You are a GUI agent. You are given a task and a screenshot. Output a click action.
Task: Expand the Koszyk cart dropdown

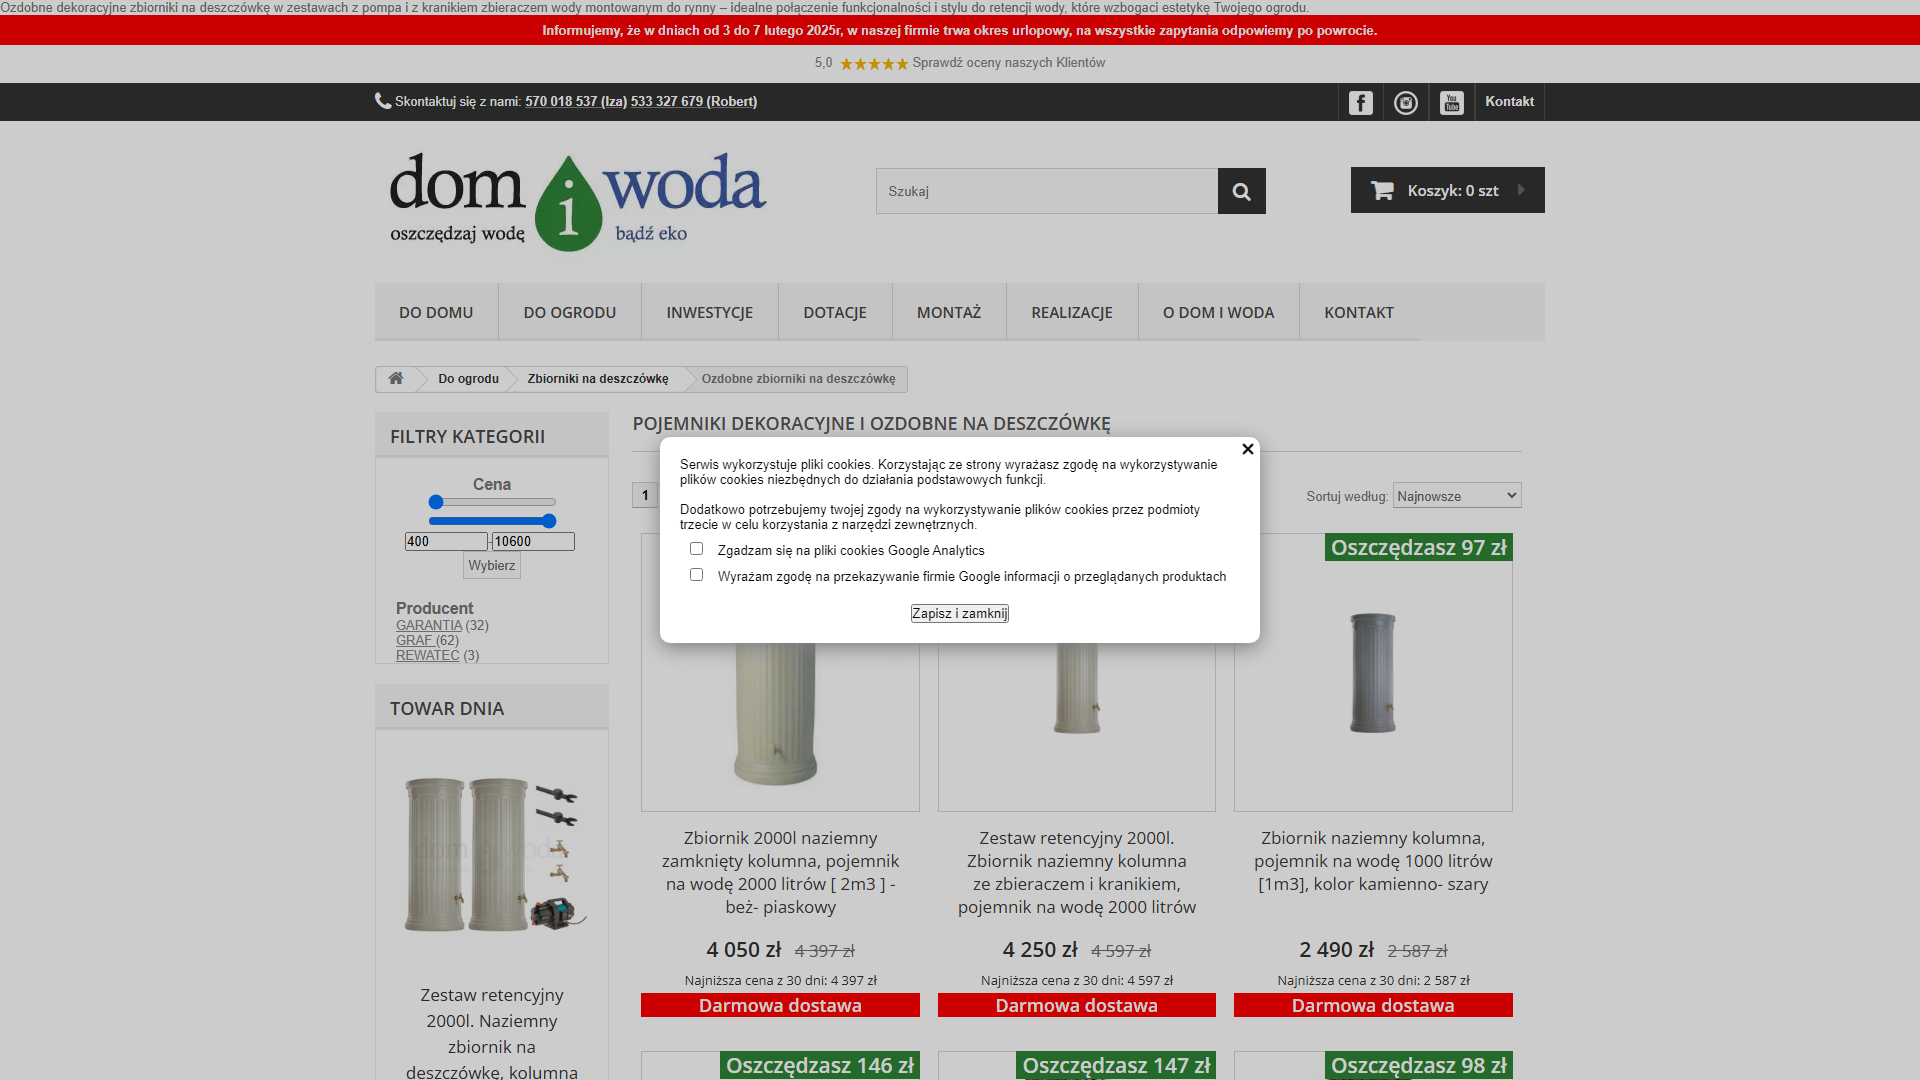pos(1447,190)
